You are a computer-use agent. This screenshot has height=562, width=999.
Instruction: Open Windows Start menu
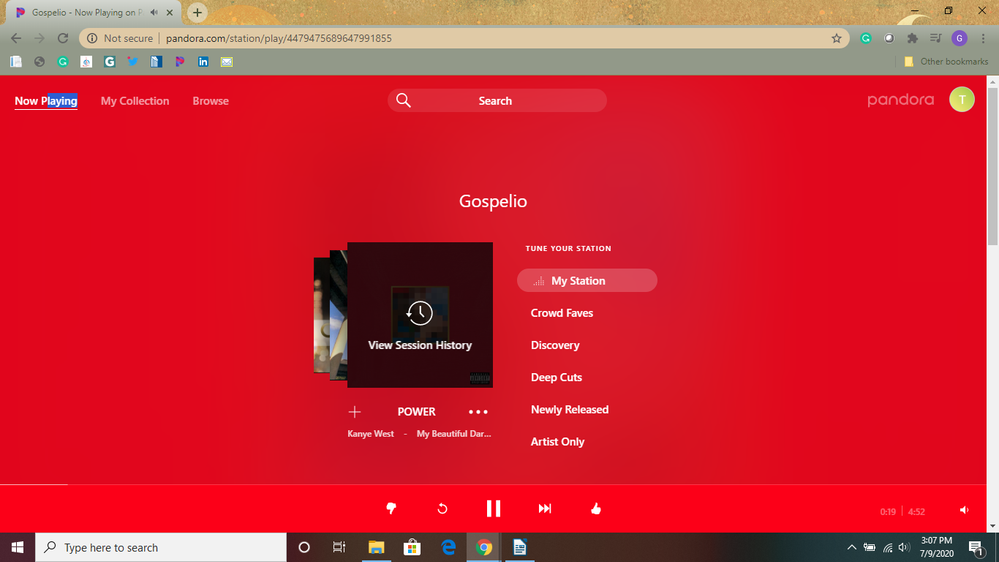coord(17,547)
